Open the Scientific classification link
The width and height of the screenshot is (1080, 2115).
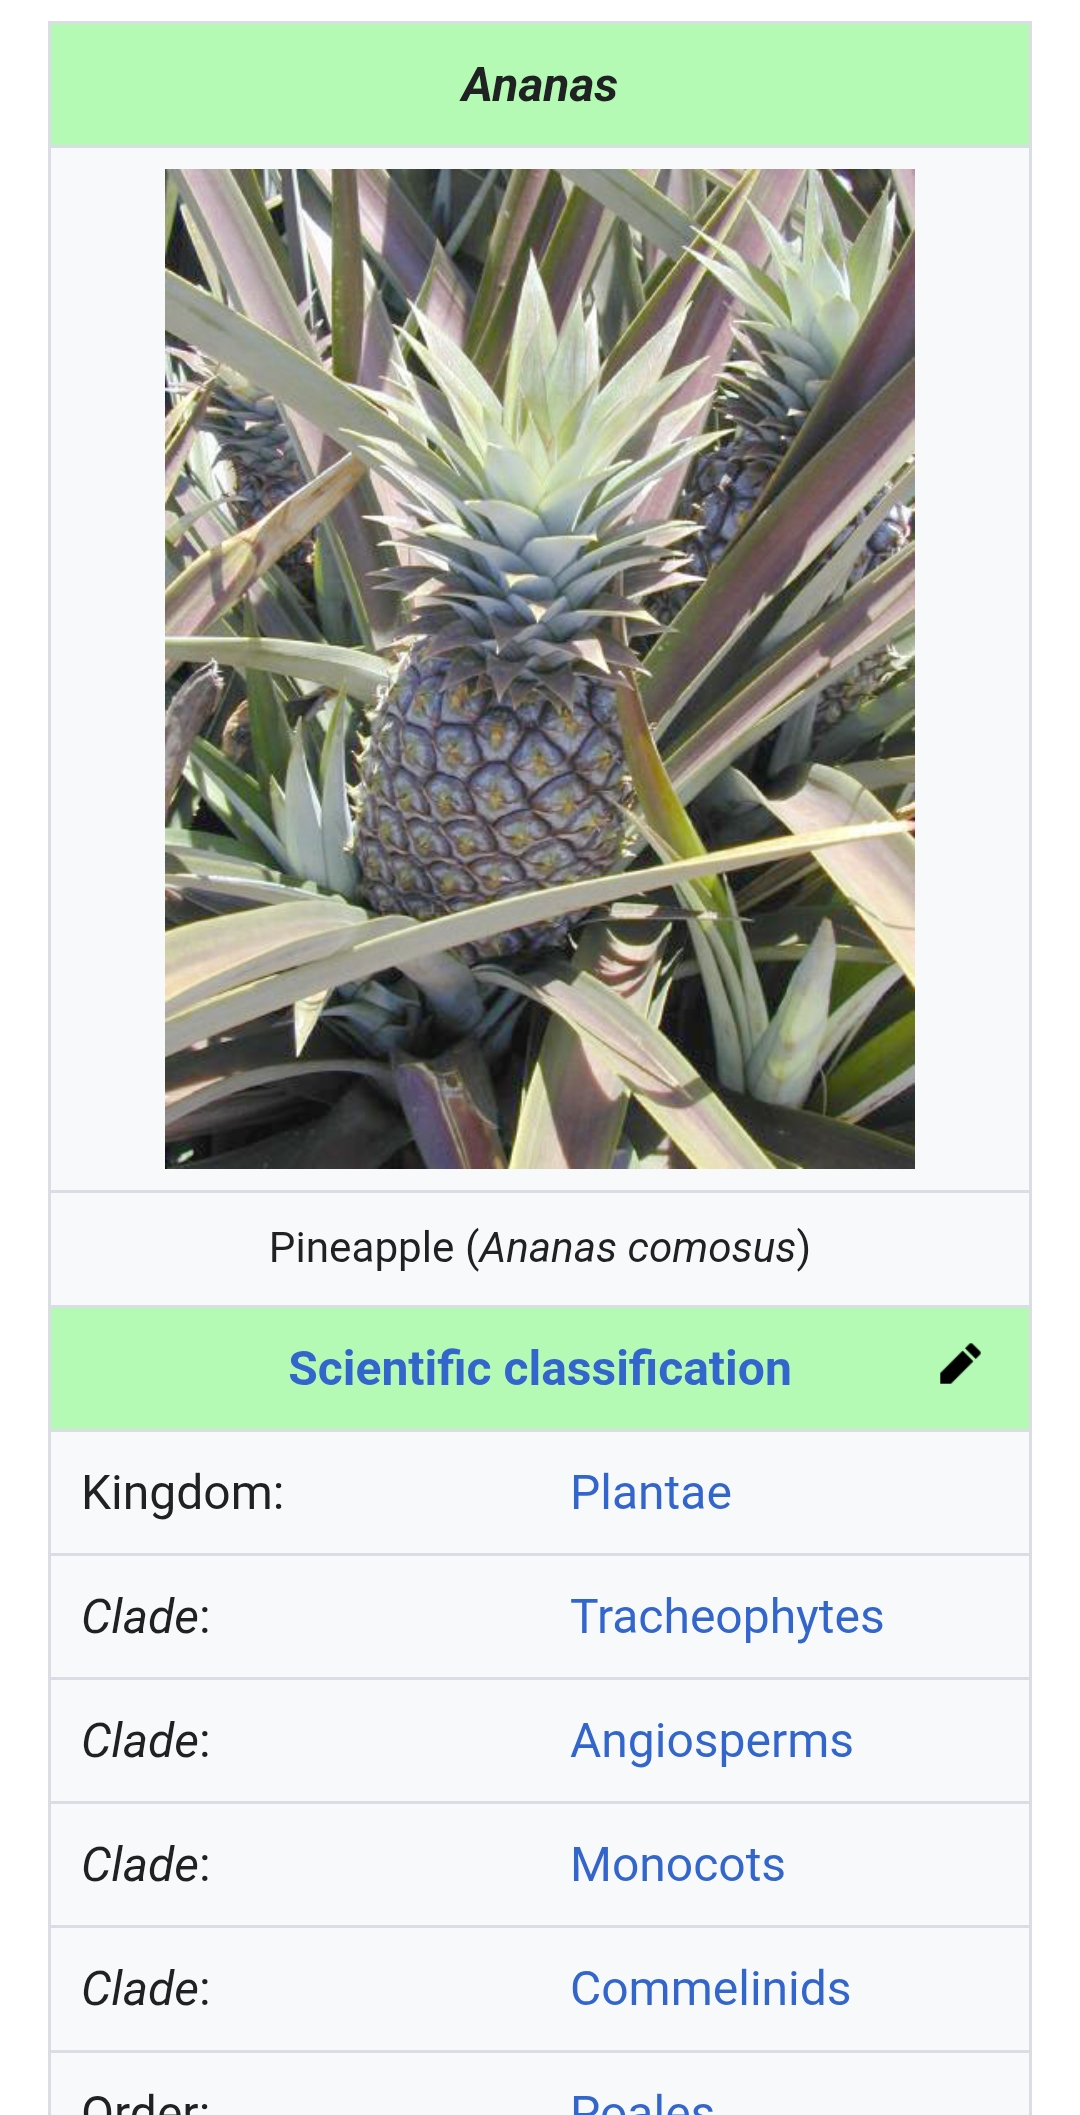coord(539,1368)
